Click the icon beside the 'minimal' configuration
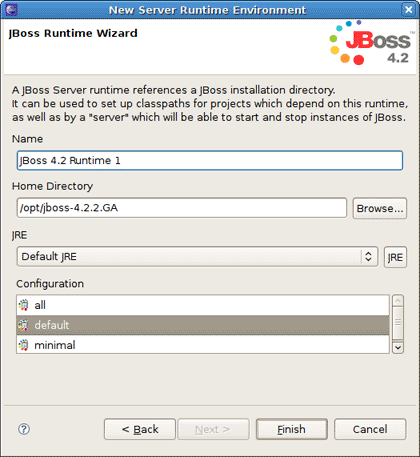This screenshot has width=420, height=457. tap(23, 345)
